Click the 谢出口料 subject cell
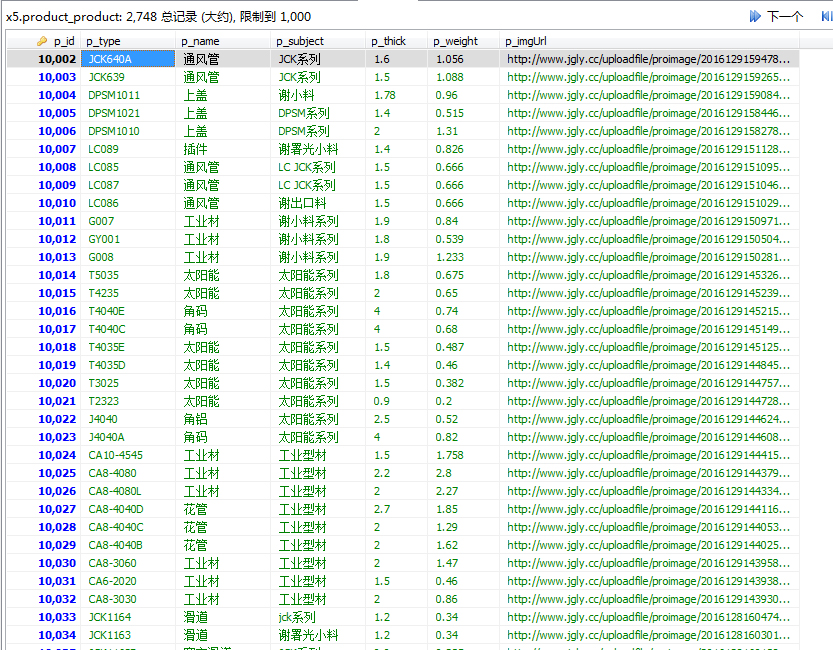Screen dimensions: 833x650 tap(318, 203)
